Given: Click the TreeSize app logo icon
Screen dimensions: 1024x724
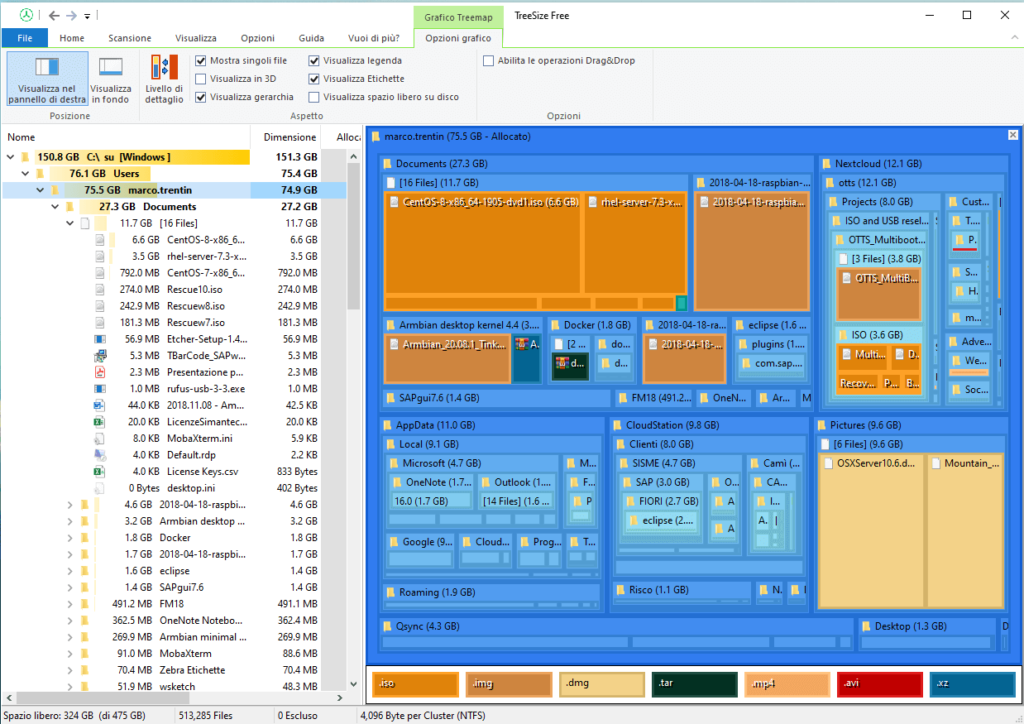Looking at the screenshot, I should (x=26, y=15).
